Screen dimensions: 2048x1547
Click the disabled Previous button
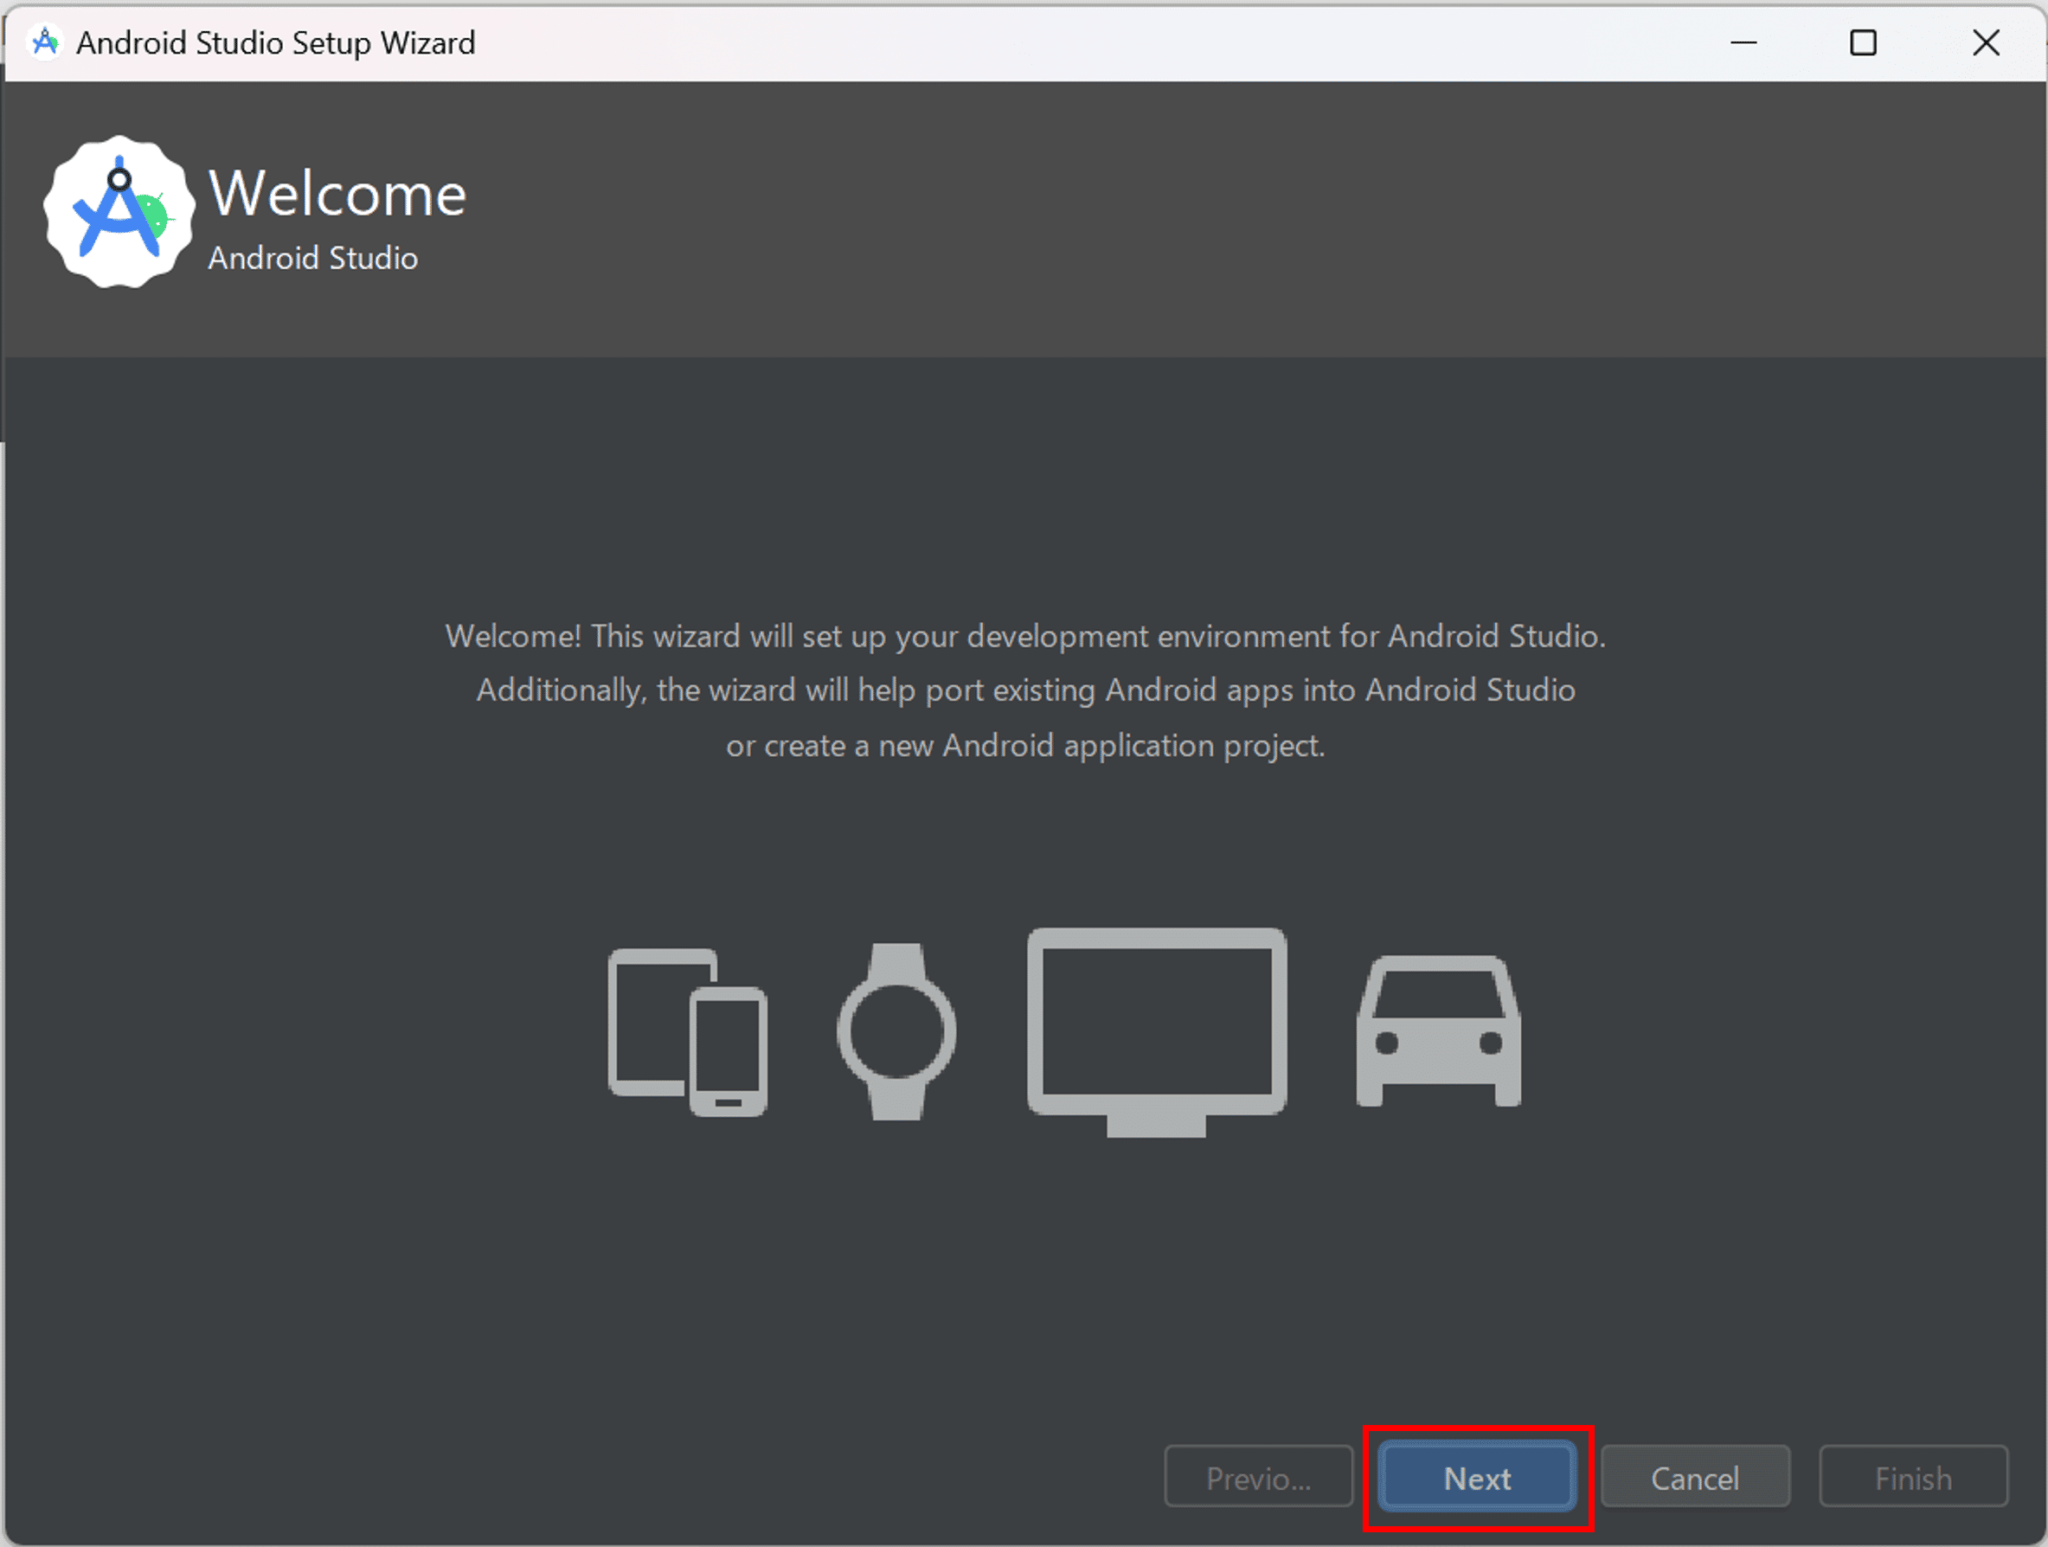click(1258, 1478)
